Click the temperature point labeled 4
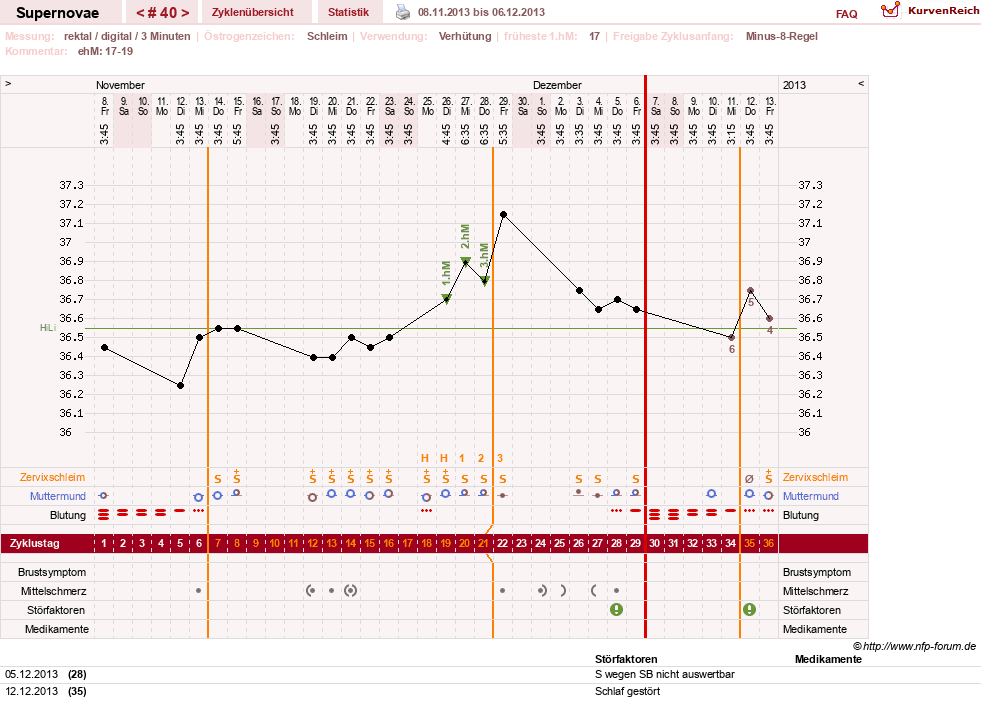Screen dimensions: 981x718 (770, 319)
